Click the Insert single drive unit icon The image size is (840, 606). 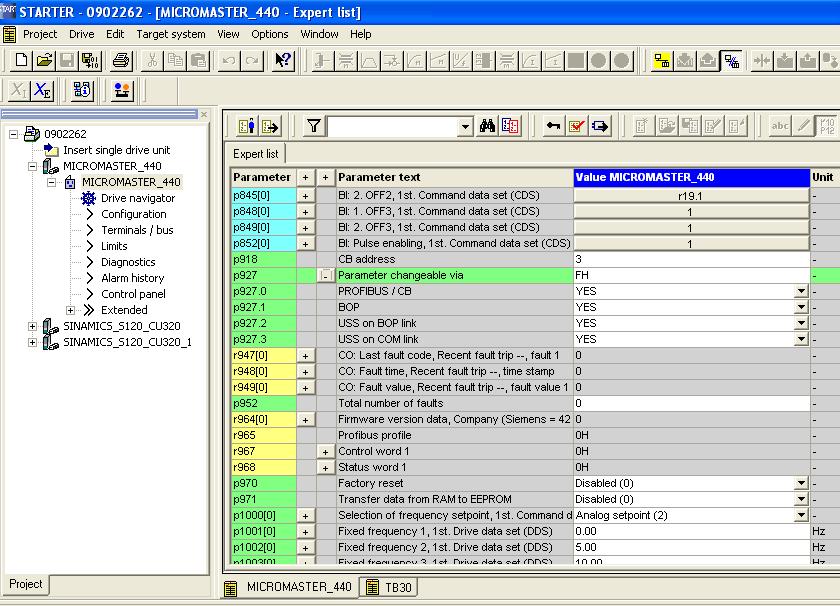[x=51, y=150]
